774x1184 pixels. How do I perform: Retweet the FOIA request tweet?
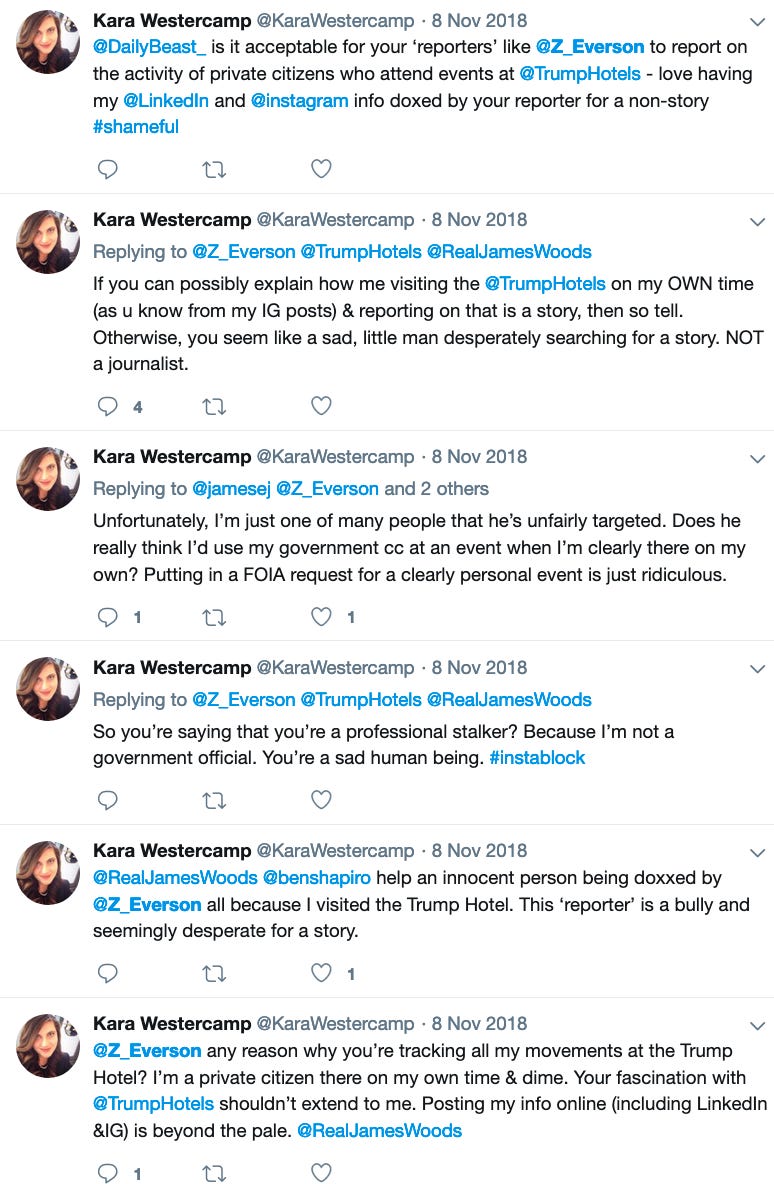pyautogui.click(x=214, y=618)
